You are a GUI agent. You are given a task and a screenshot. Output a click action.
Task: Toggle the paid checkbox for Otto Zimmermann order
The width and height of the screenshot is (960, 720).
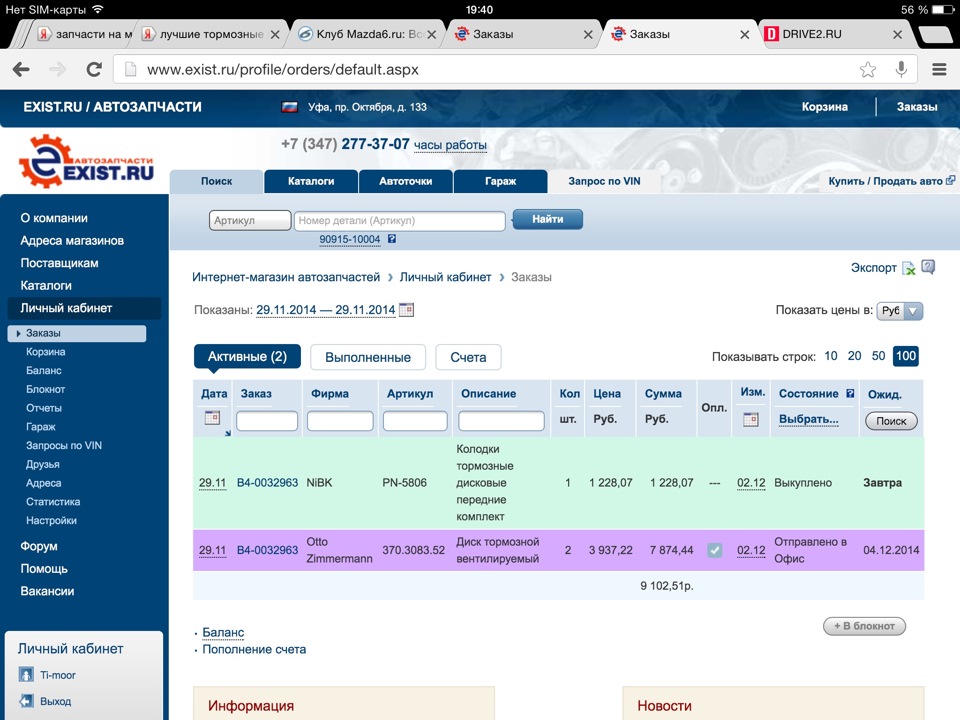pyautogui.click(x=714, y=550)
